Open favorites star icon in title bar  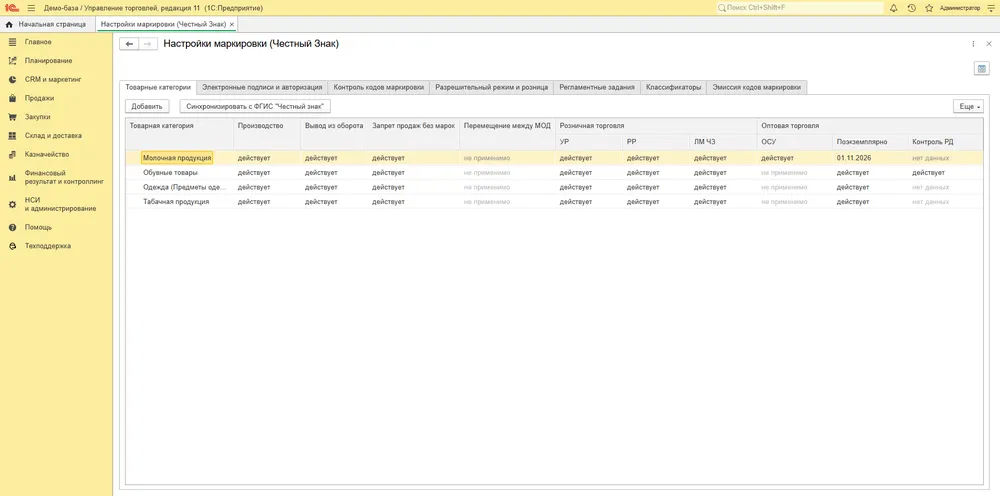929,8
